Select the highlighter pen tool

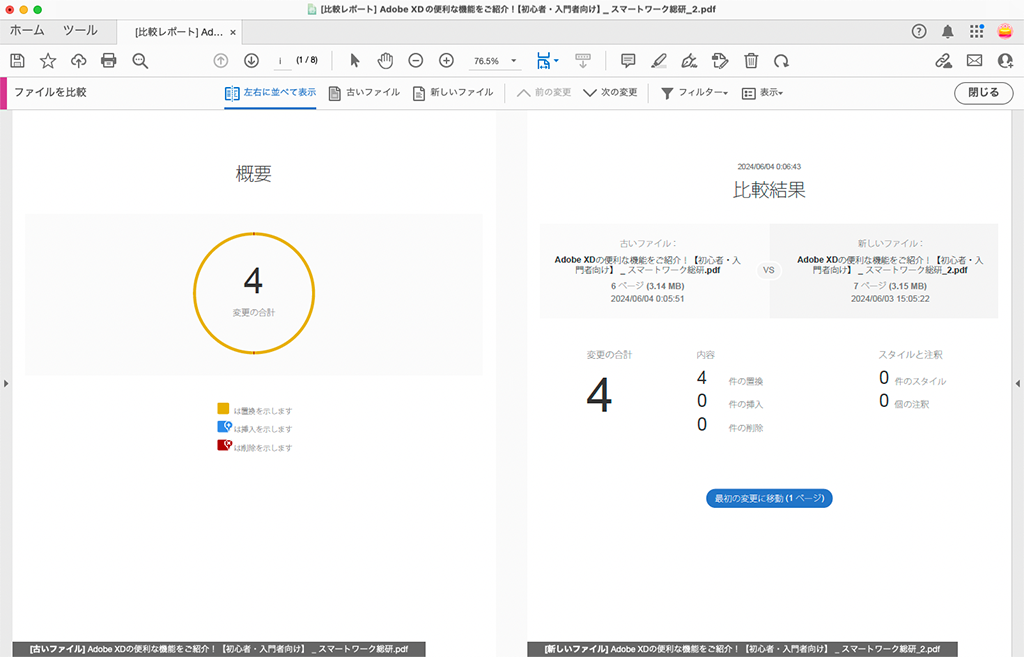coord(659,61)
